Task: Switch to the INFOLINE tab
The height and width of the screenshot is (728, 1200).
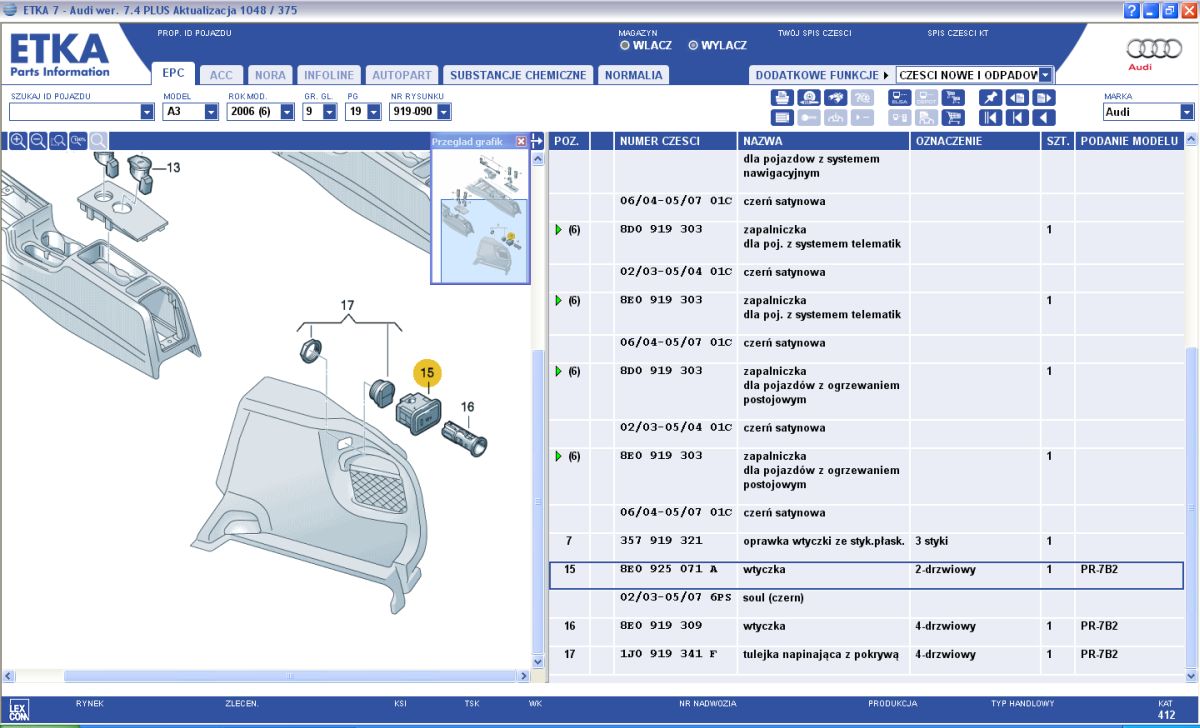Action: click(x=329, y=75)
